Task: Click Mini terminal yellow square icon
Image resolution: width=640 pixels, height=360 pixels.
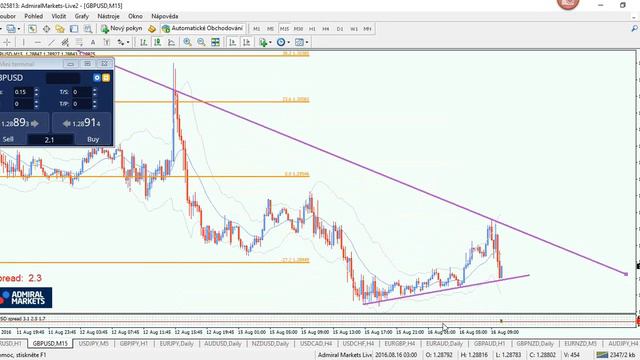Action: tap(106, 78)
